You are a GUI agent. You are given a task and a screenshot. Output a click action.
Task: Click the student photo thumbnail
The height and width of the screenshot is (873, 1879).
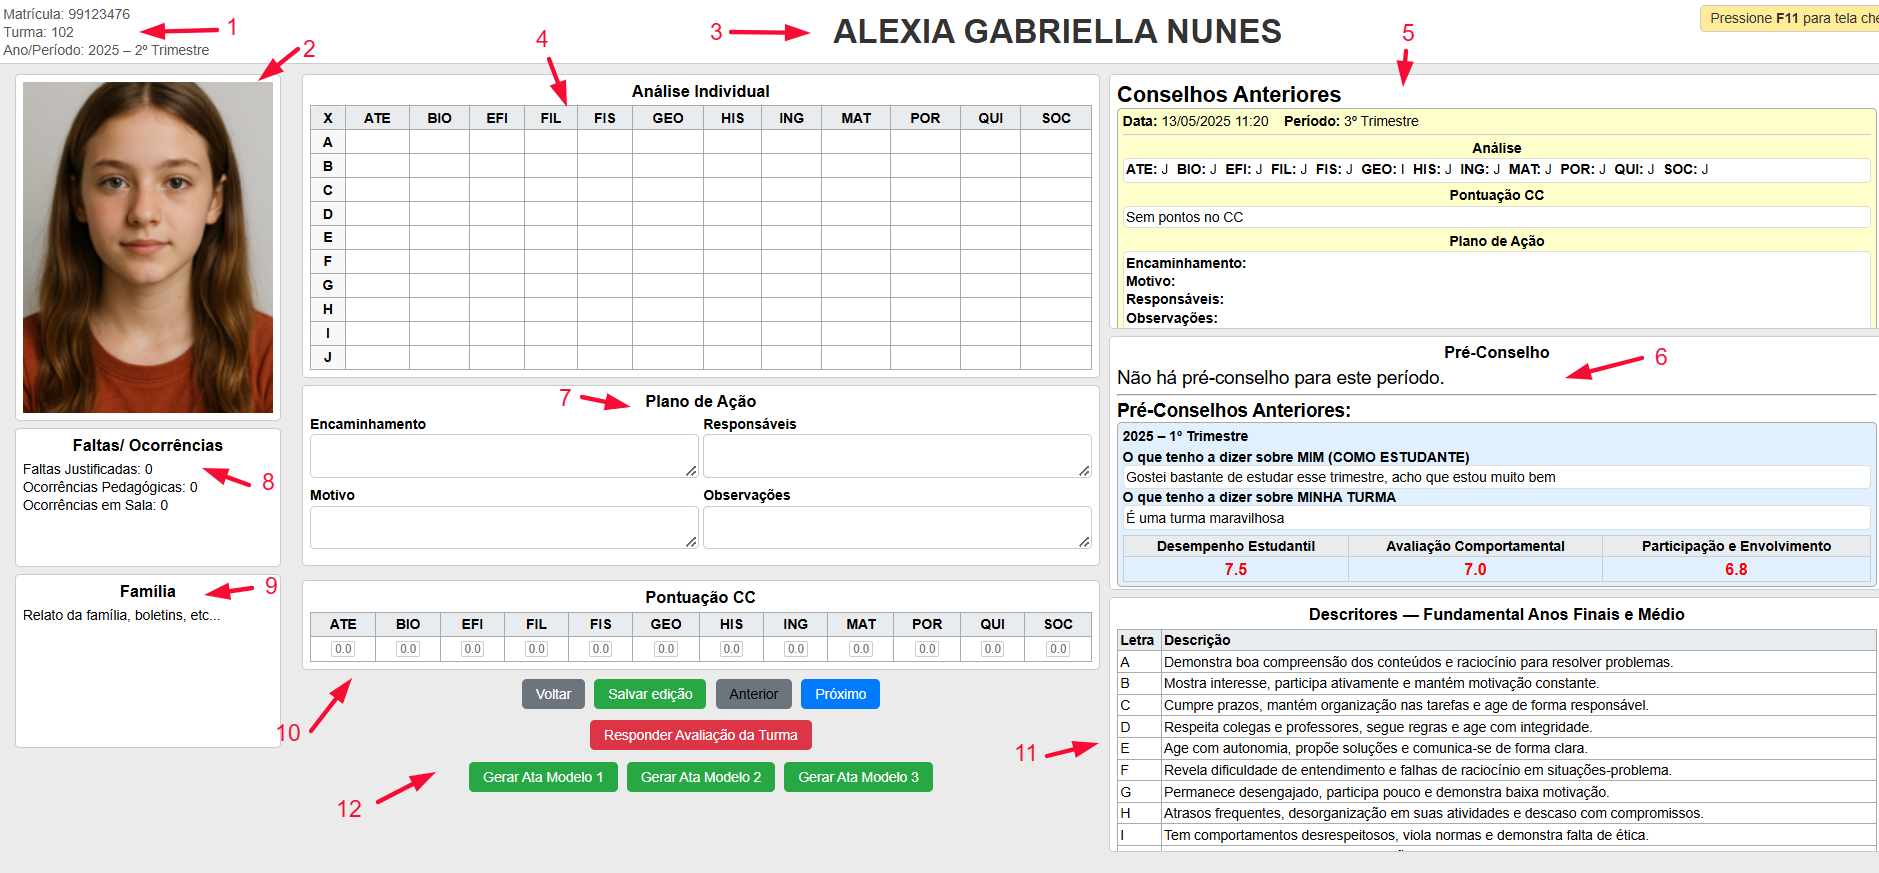click(148, 247)
